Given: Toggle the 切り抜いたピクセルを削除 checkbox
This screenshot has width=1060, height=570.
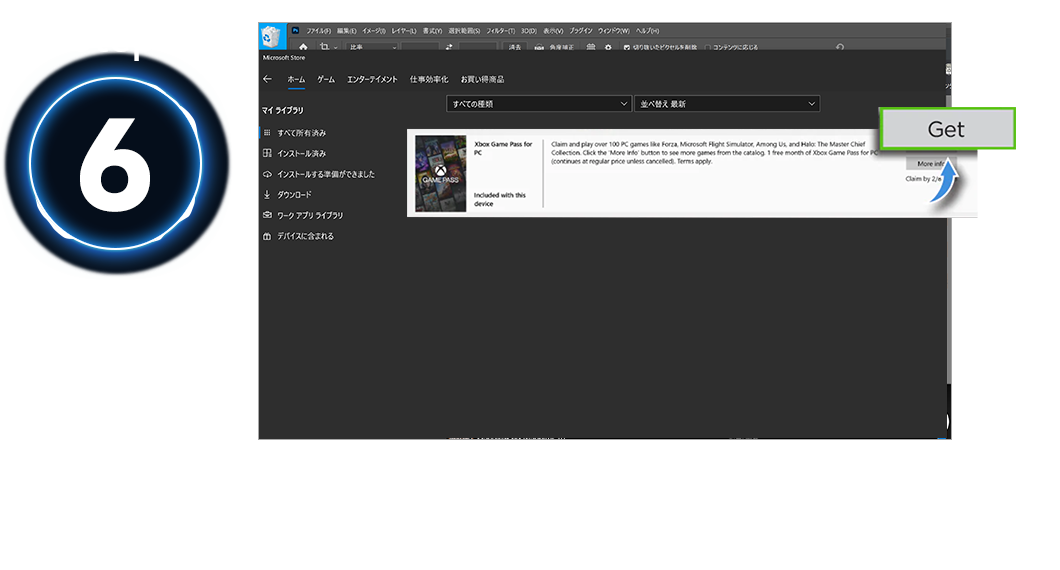Looking at the screenshot, I should (627, 47).
